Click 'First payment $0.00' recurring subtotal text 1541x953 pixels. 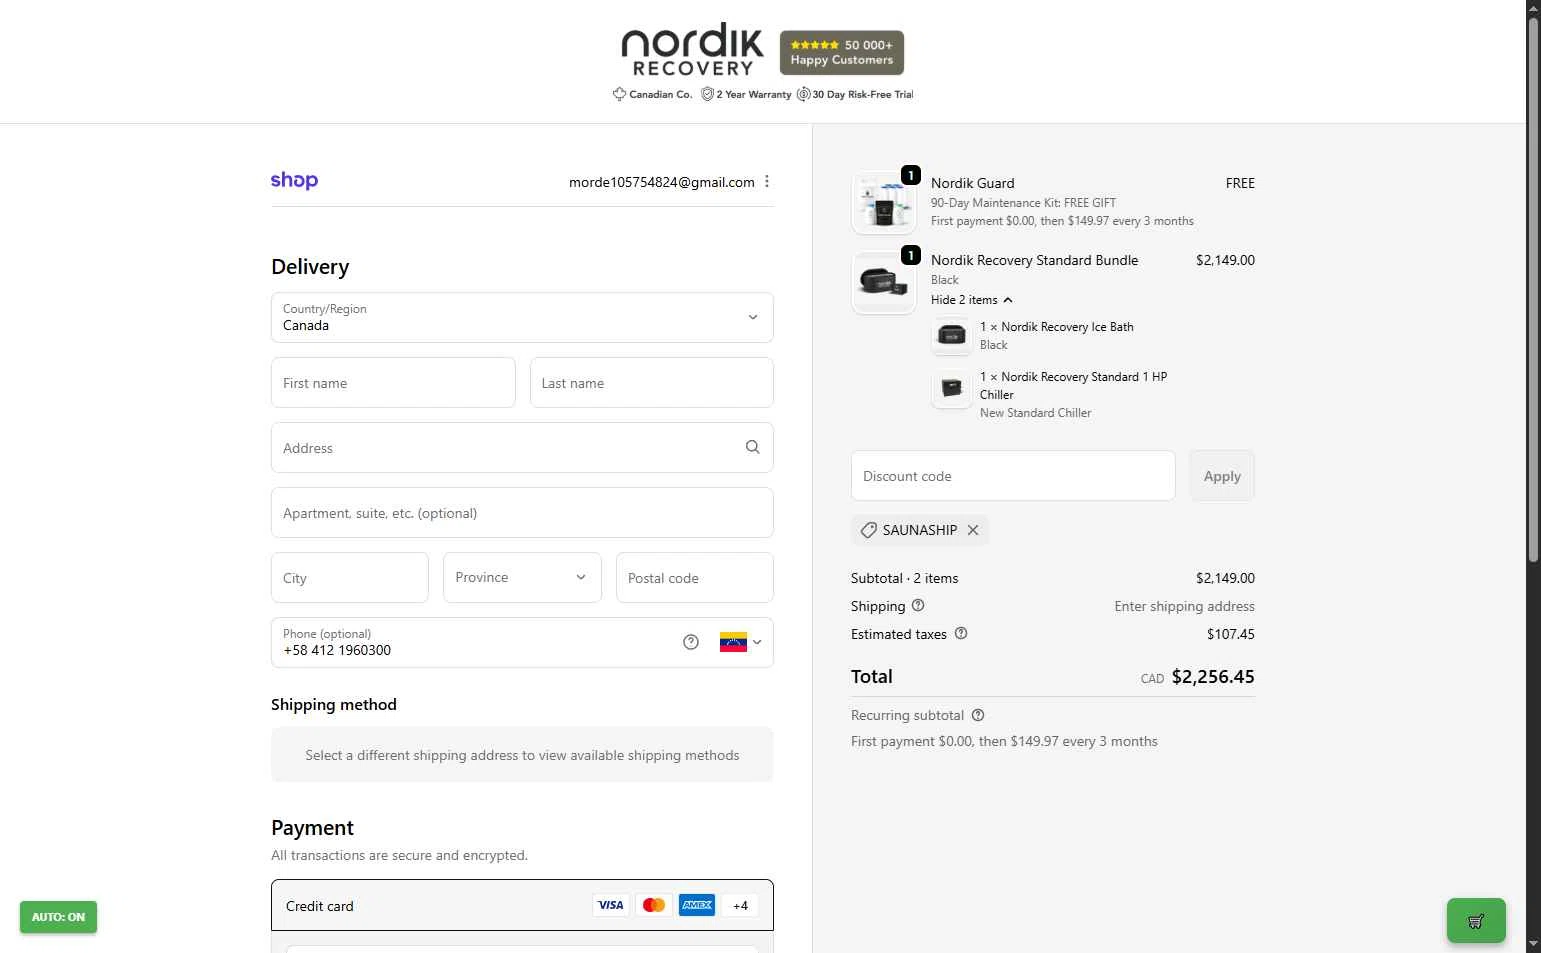point(1004,741)
